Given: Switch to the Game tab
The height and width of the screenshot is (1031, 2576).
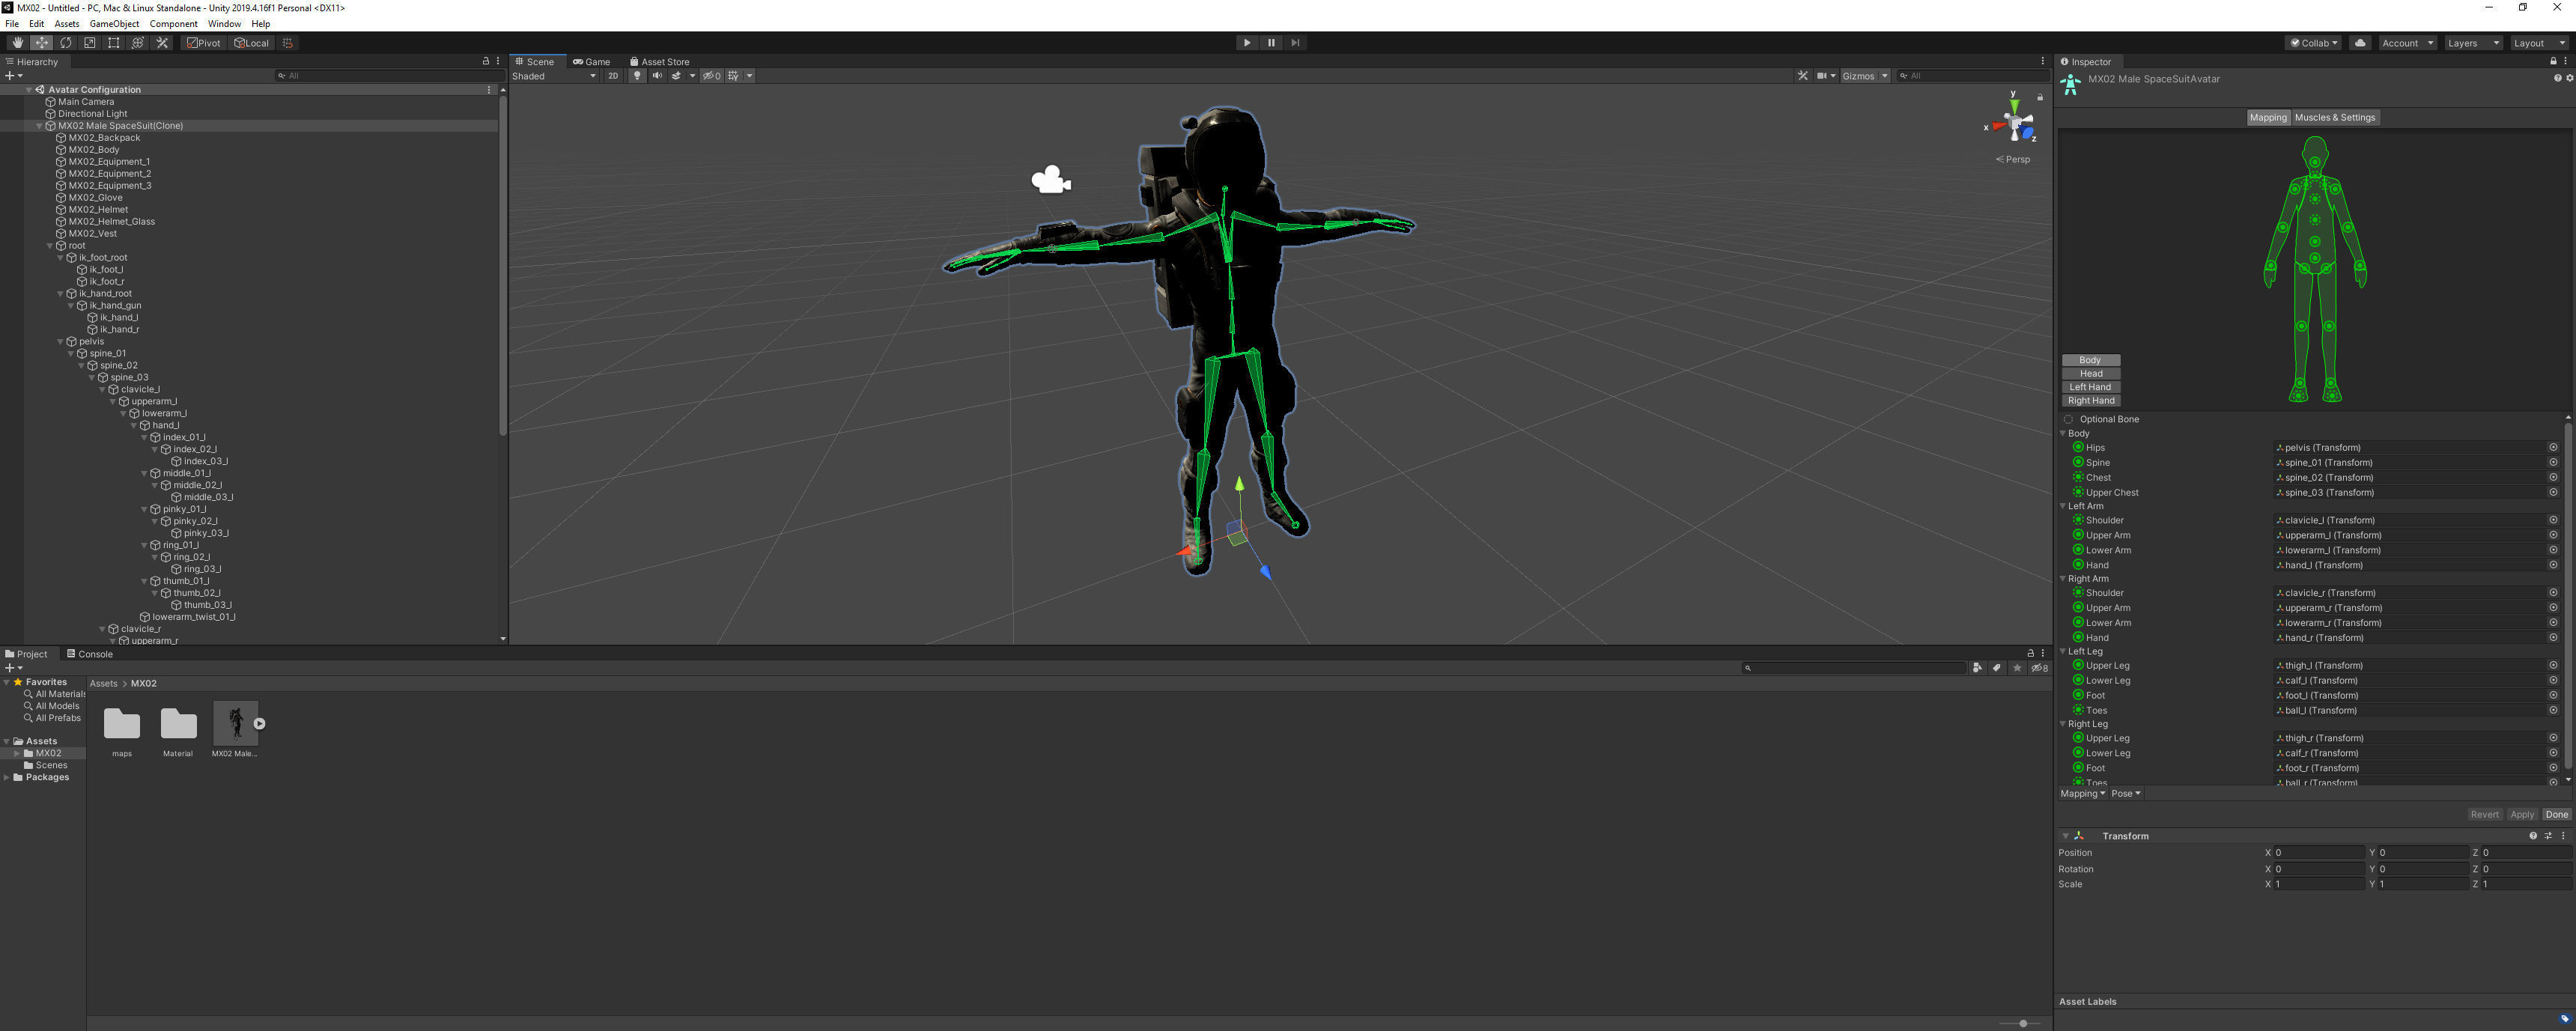Looking at the screenshot, I should (591, 62).
